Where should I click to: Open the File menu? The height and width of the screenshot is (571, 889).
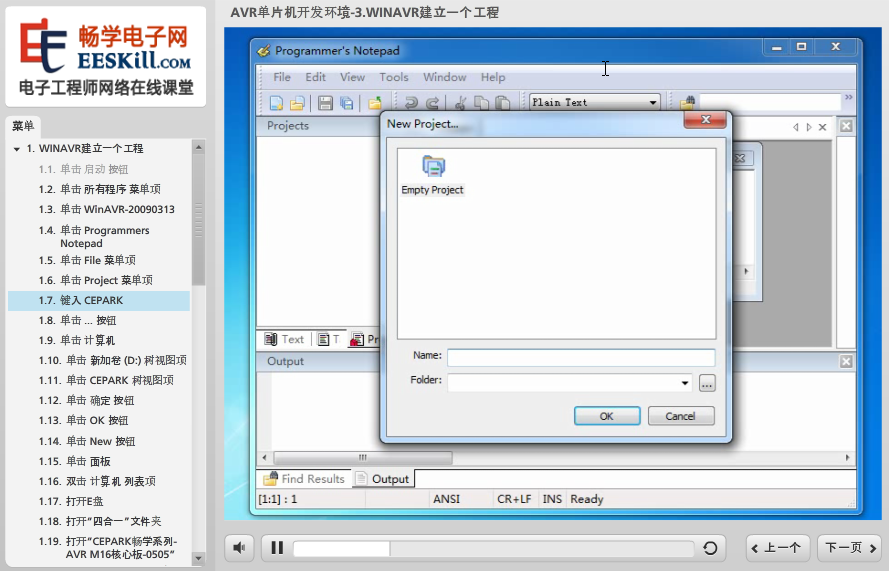click(282, 77)
